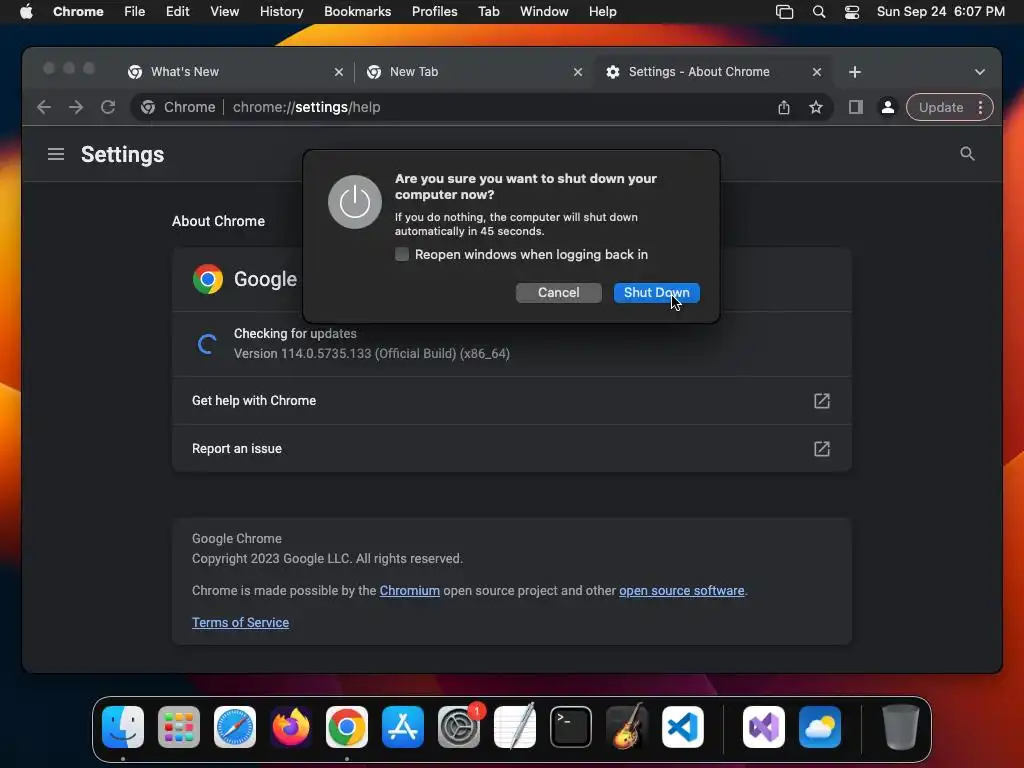Open the Terms of Service link
This screenshot has width=1024, height=768.
pyautogui.click(x=240, y=622)
